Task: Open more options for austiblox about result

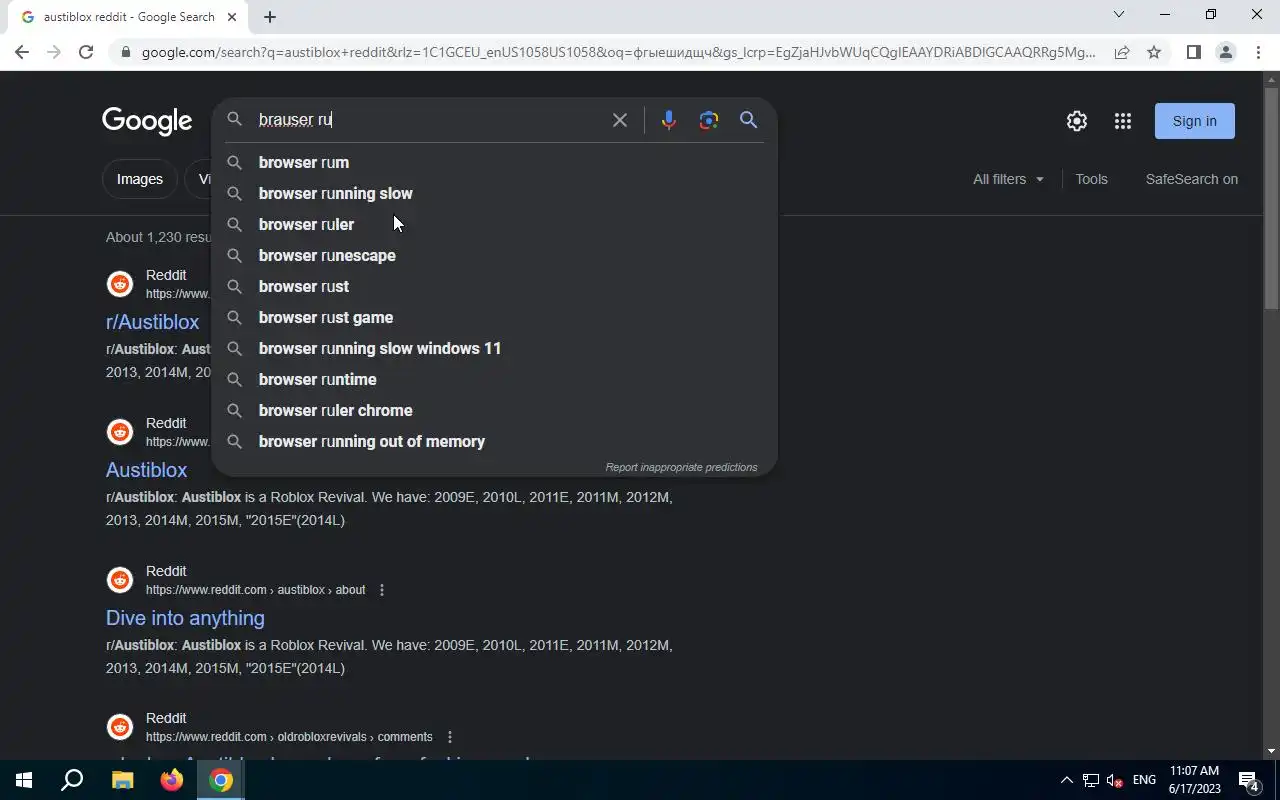Action: [x=382, y=590]
